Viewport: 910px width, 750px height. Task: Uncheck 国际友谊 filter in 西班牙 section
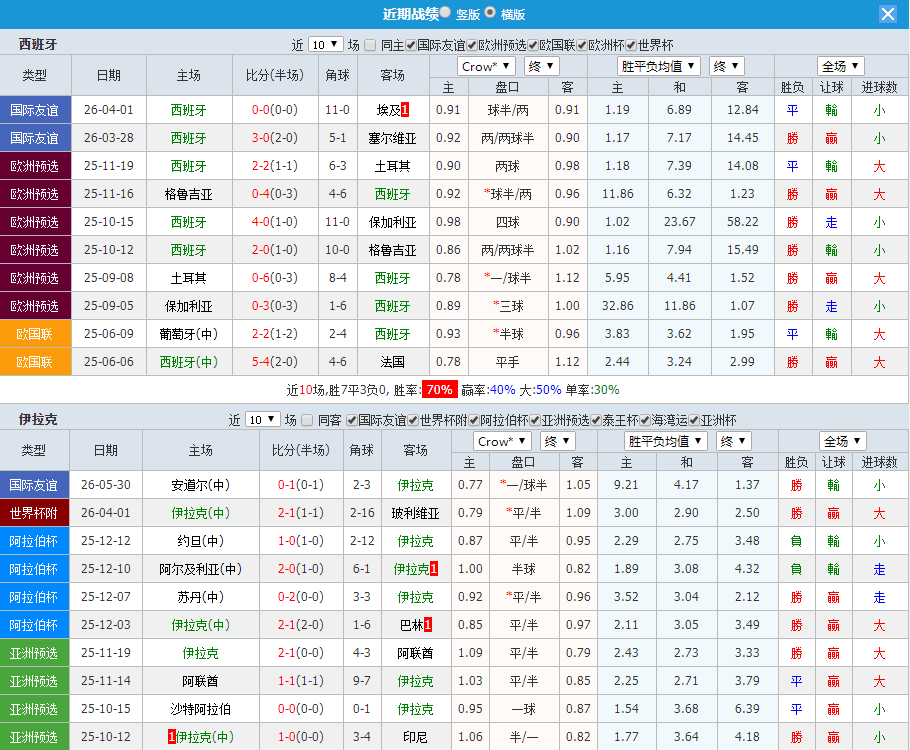pos(411,45)
